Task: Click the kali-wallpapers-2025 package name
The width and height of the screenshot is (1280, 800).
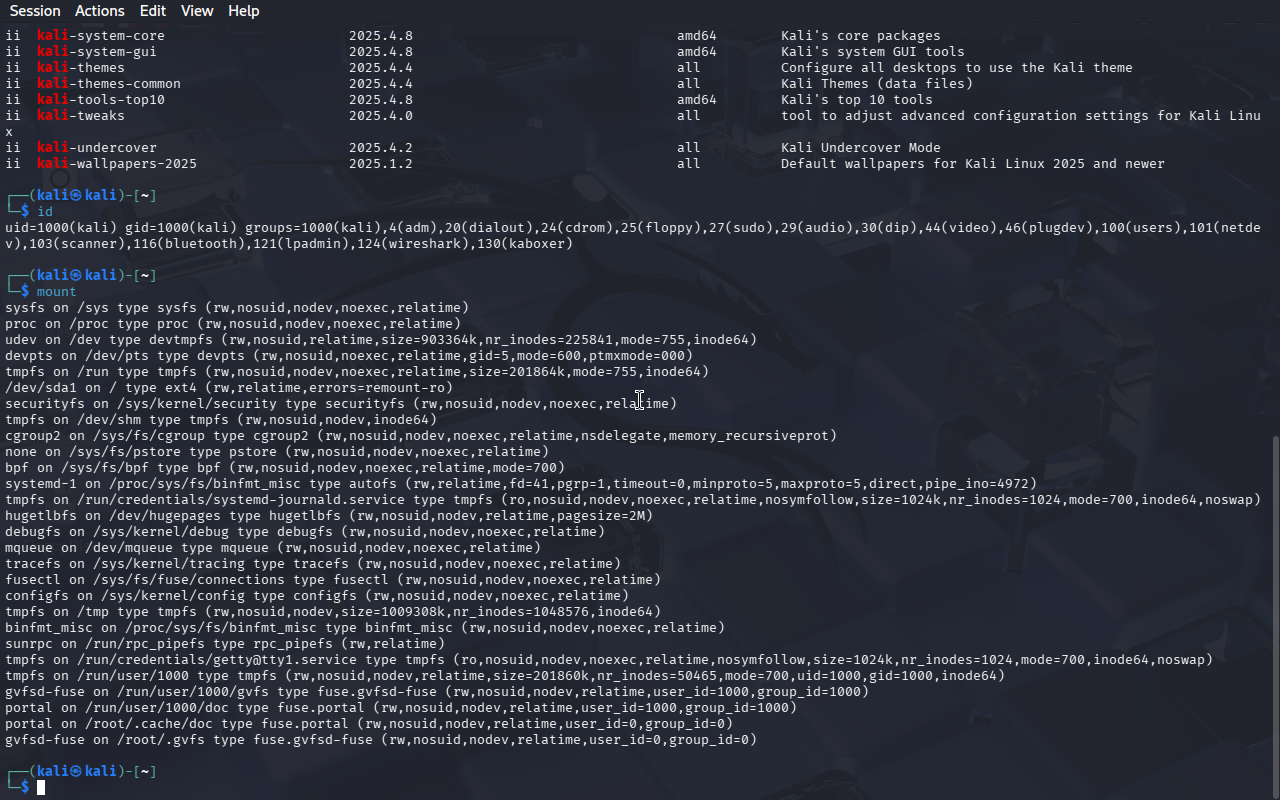Action: pyautogui.click(x=117, y=164)
